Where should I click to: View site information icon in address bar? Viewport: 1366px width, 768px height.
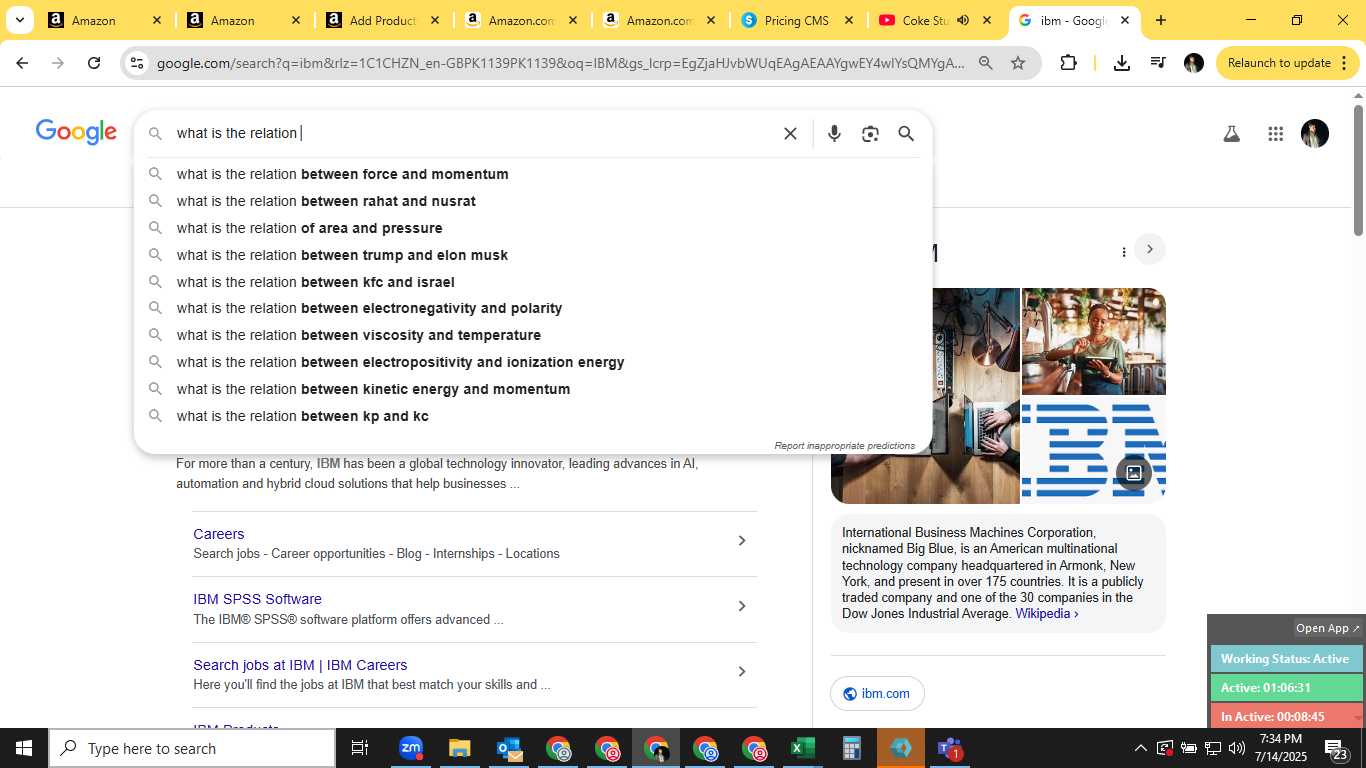pyautogui.click(x=137, y=63)
